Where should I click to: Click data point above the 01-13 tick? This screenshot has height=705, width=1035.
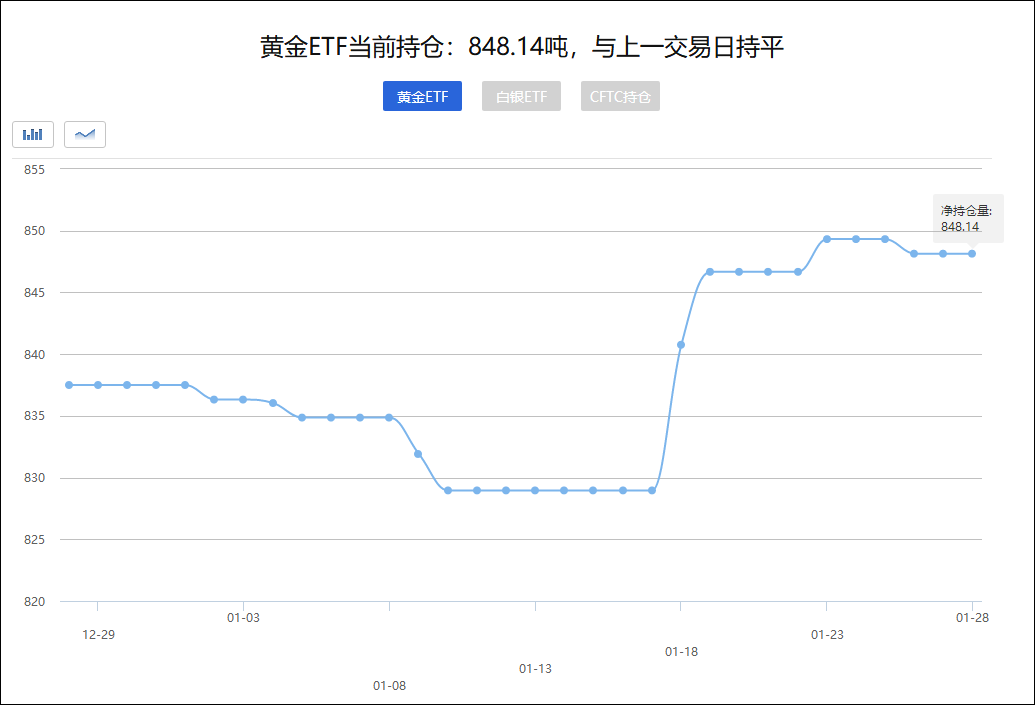(x=535, y=490)
